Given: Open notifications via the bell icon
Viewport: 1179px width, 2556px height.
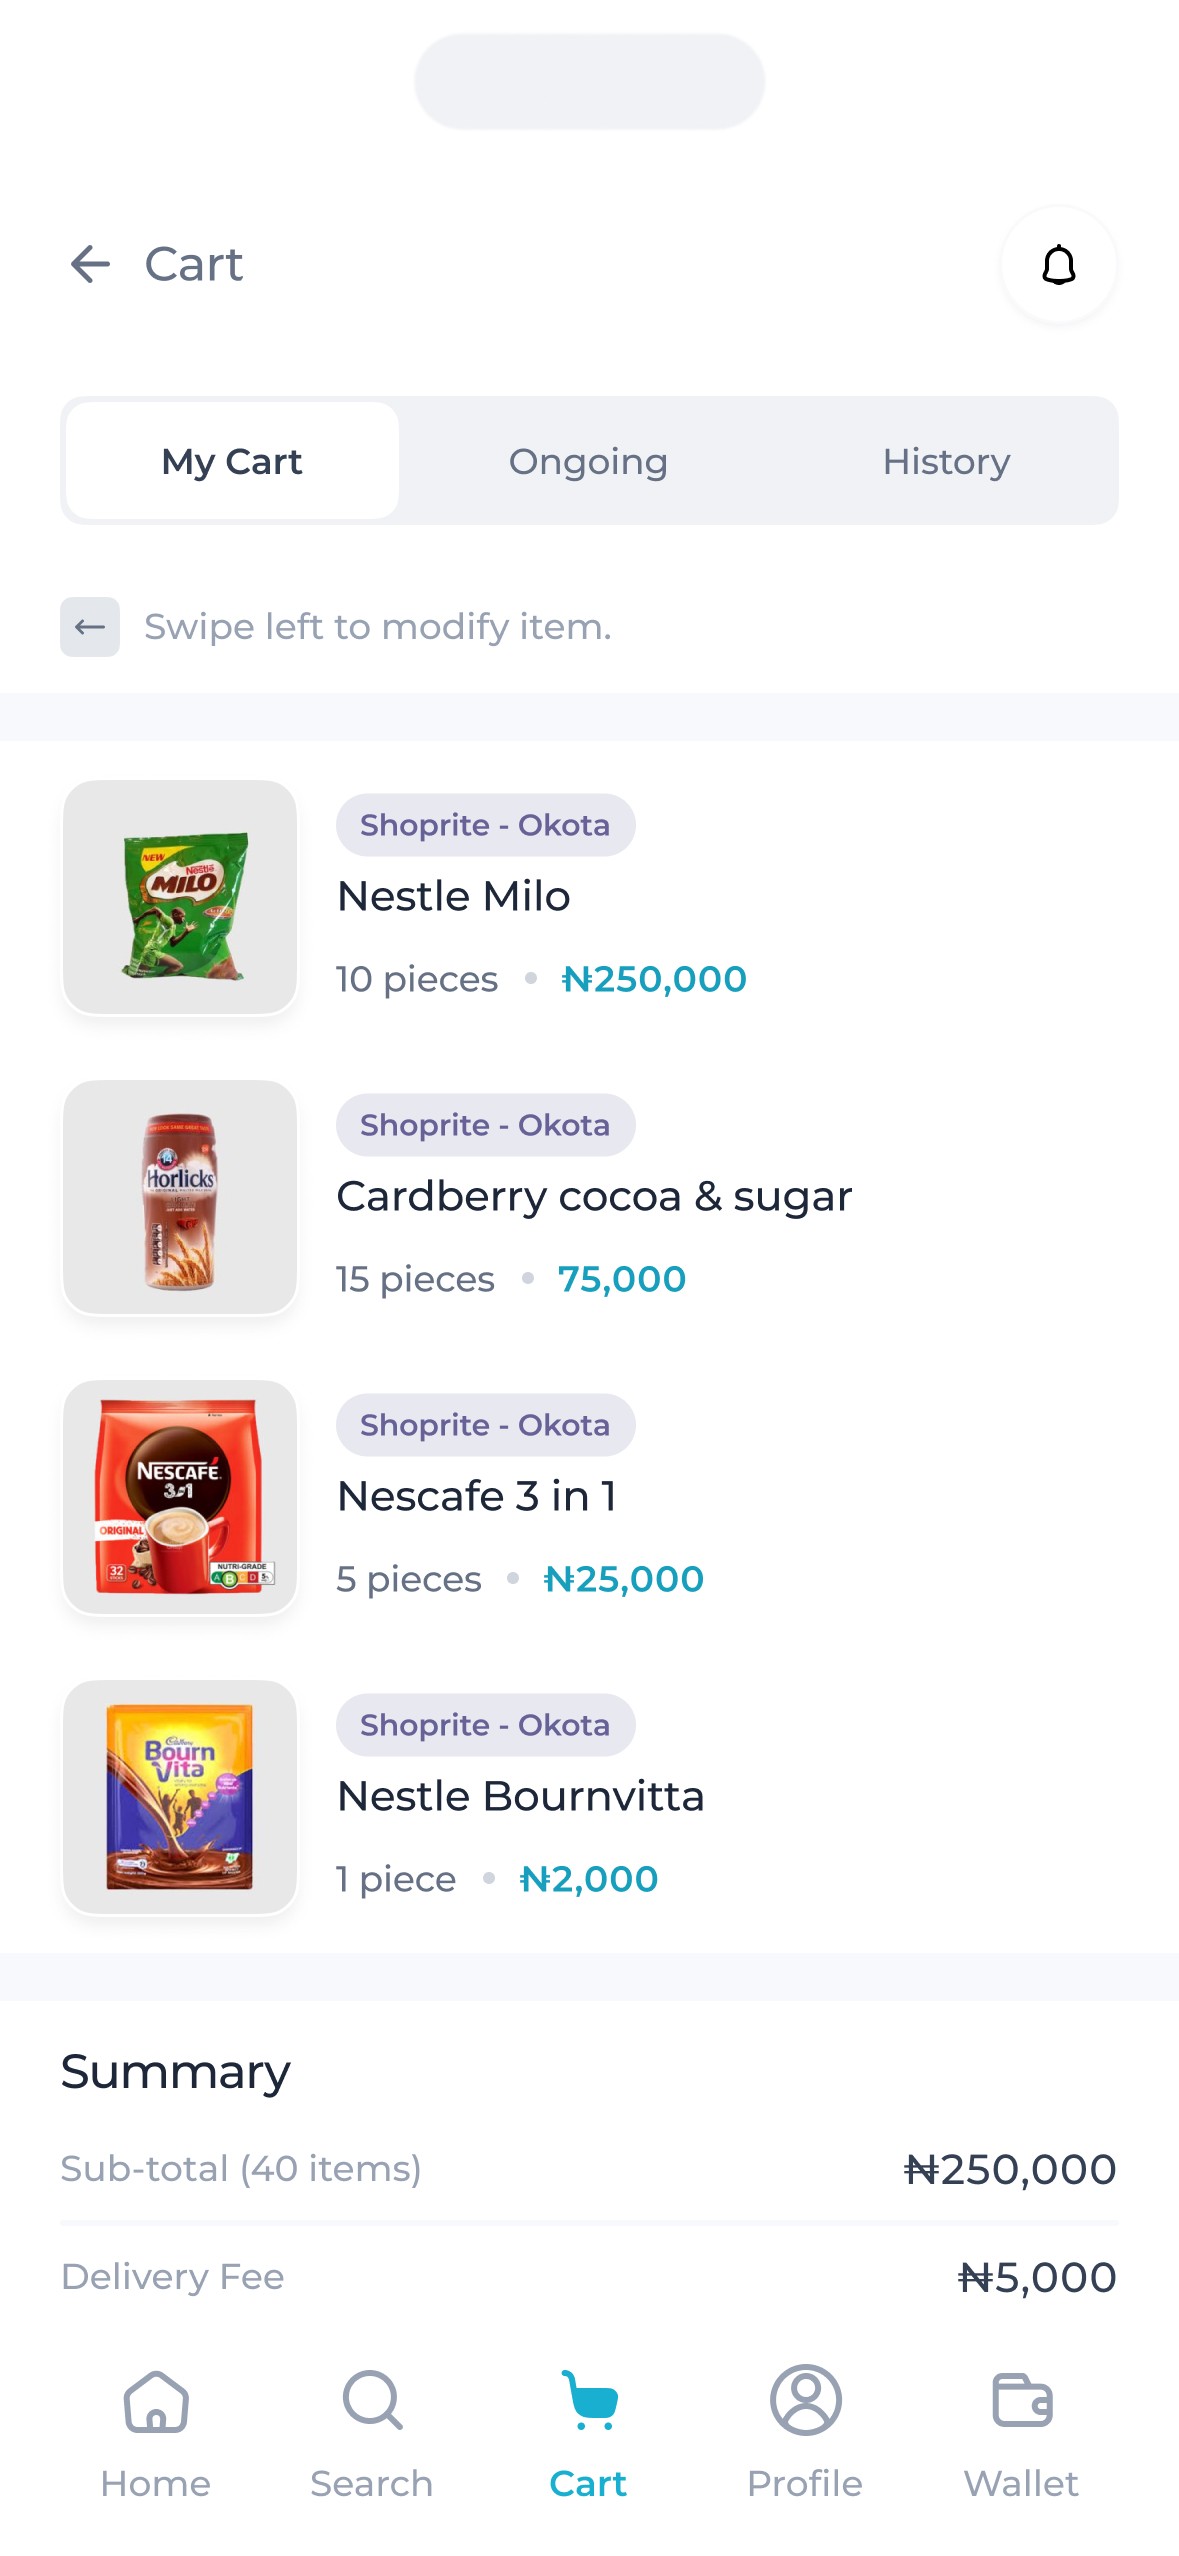Looking at the screenshot, I should [x=1058, y=265].
